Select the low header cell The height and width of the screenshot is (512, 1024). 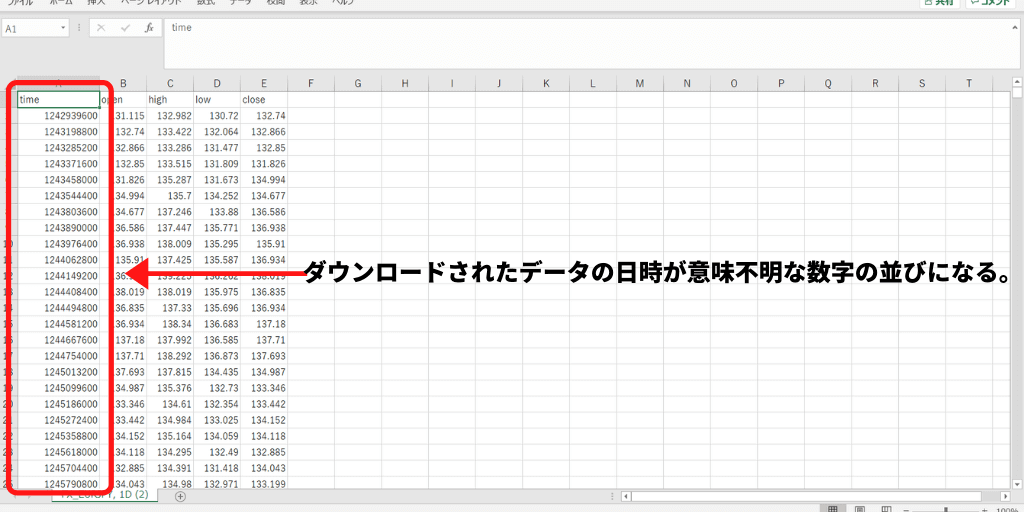(x=217, y=100)
